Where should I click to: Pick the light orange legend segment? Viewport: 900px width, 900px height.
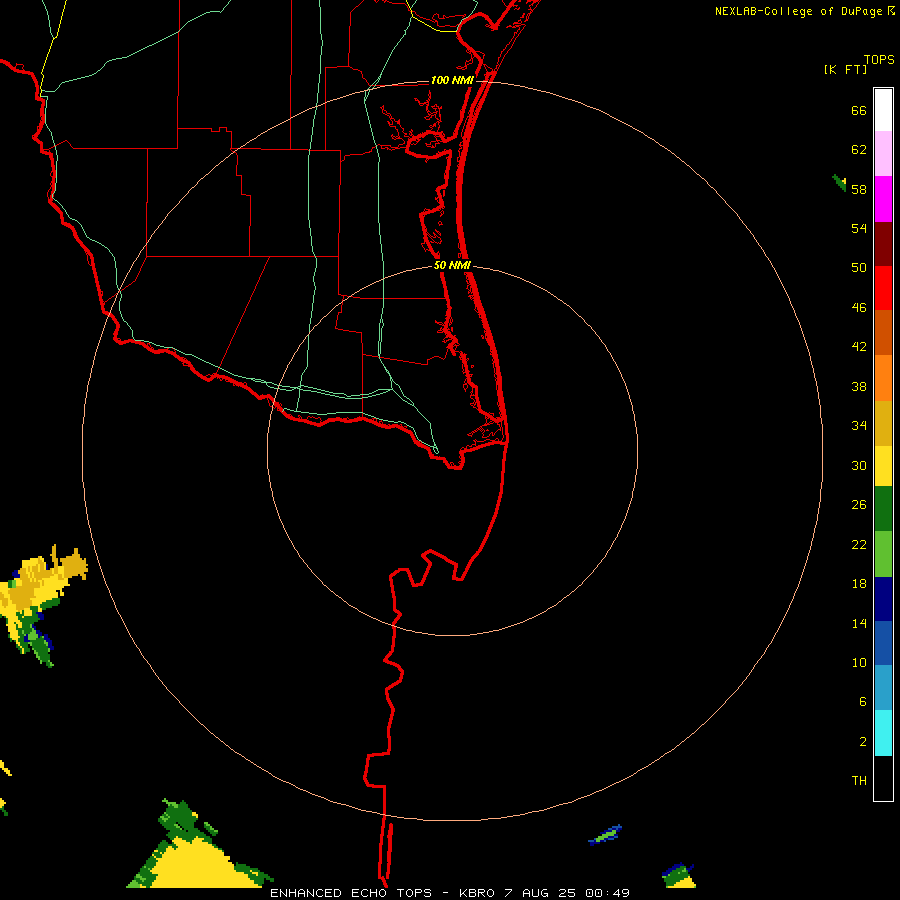(883, 378)
